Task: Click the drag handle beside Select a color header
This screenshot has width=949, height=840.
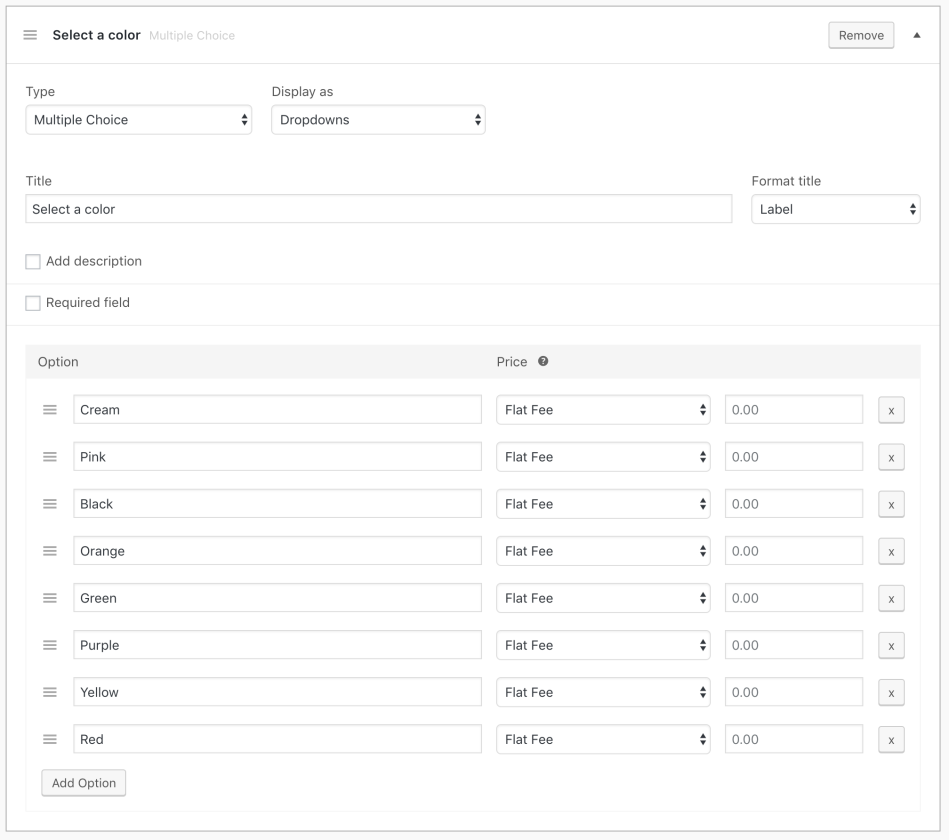Action: coord(30,35)
